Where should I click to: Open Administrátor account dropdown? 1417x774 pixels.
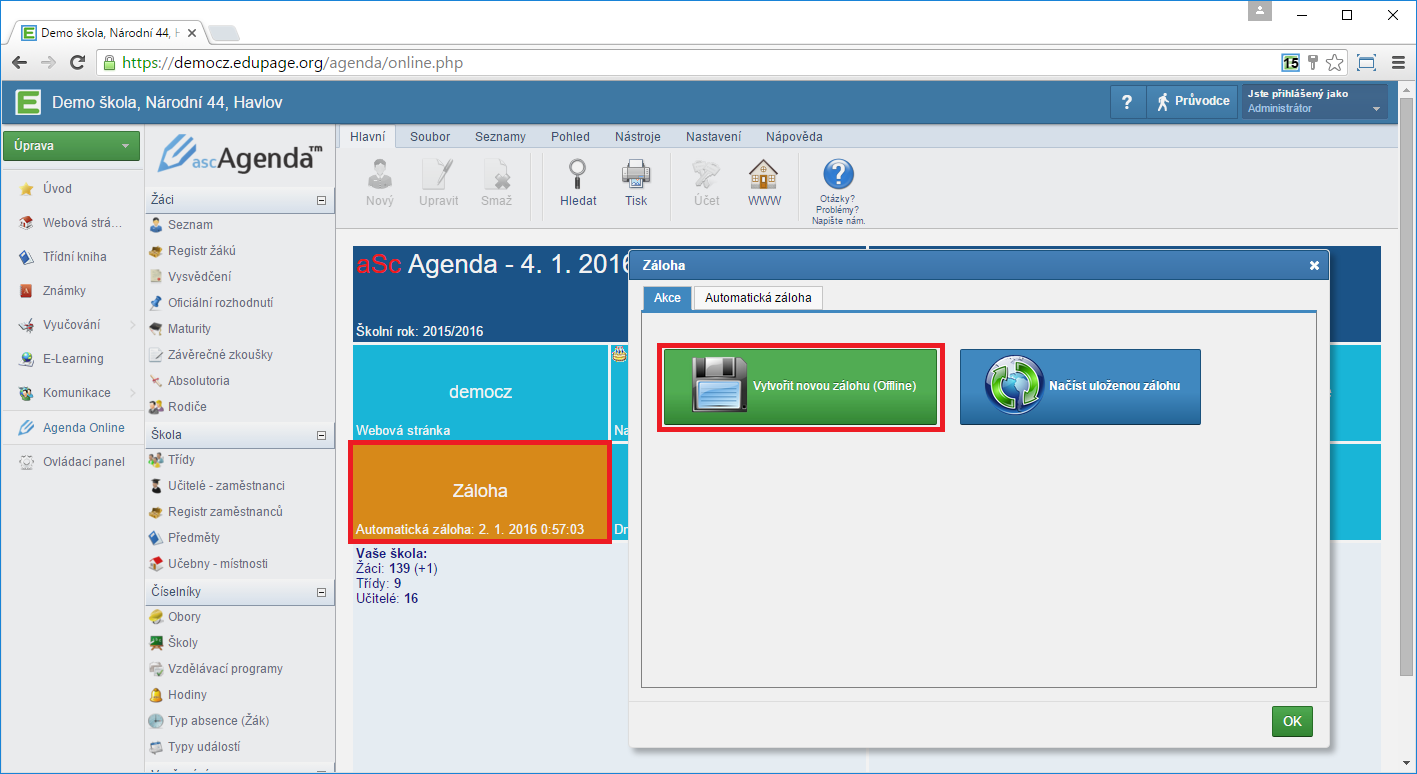1314,101
